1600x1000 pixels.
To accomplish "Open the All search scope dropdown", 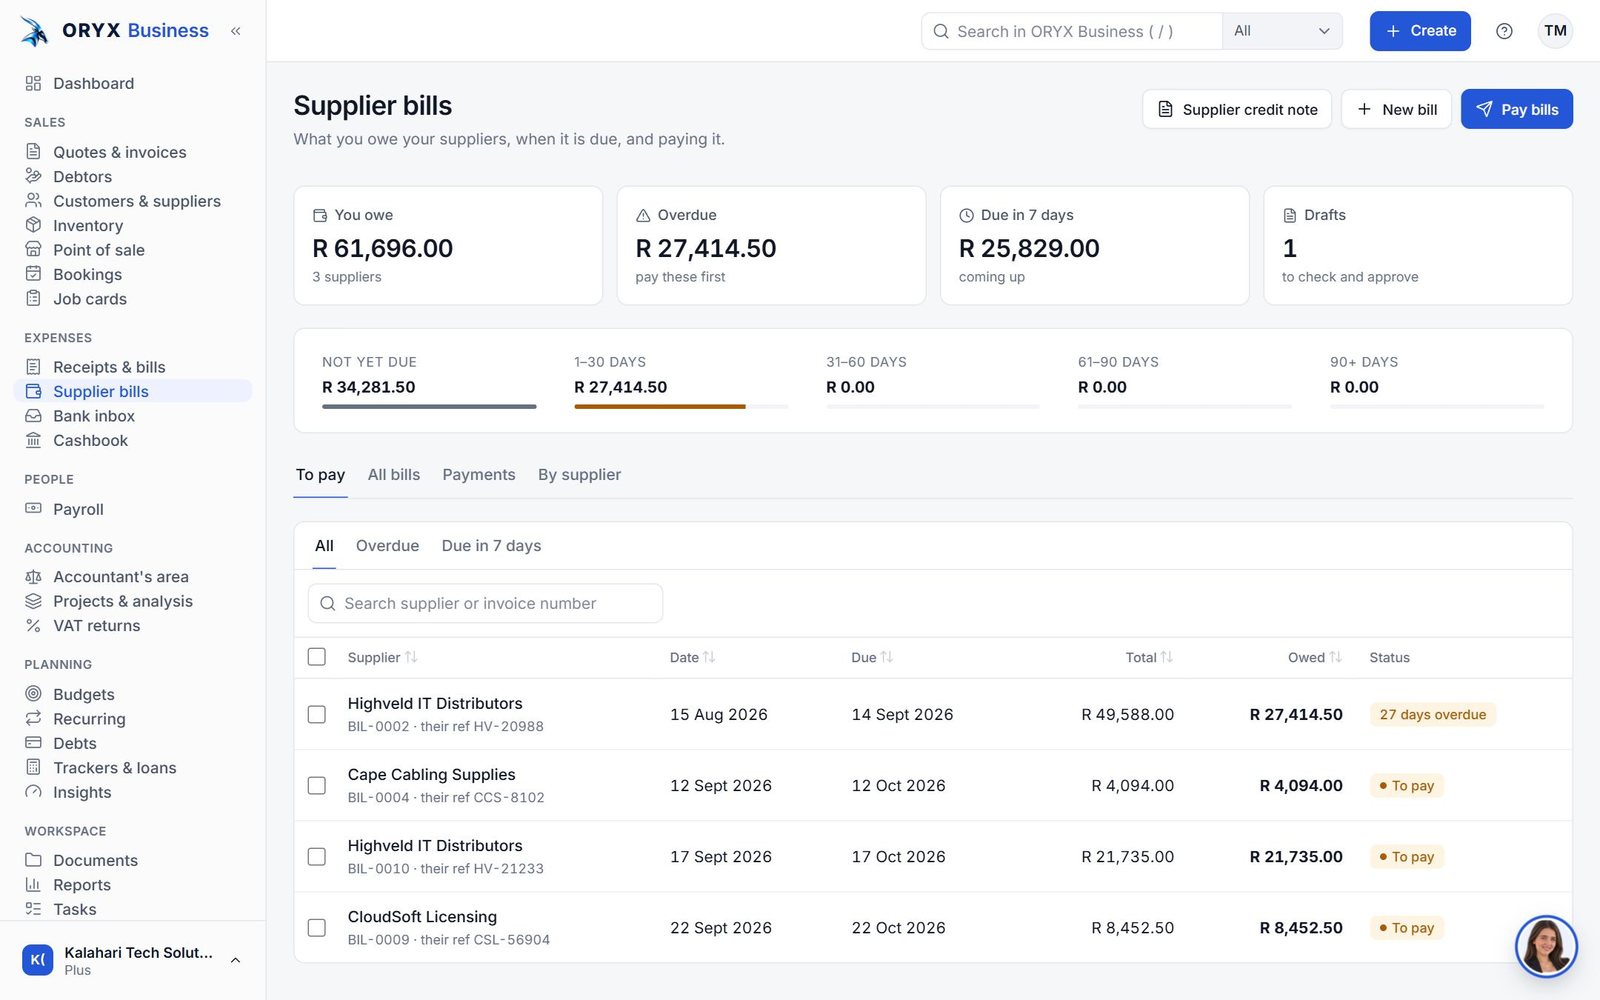I will click(x=1282, y=31).
